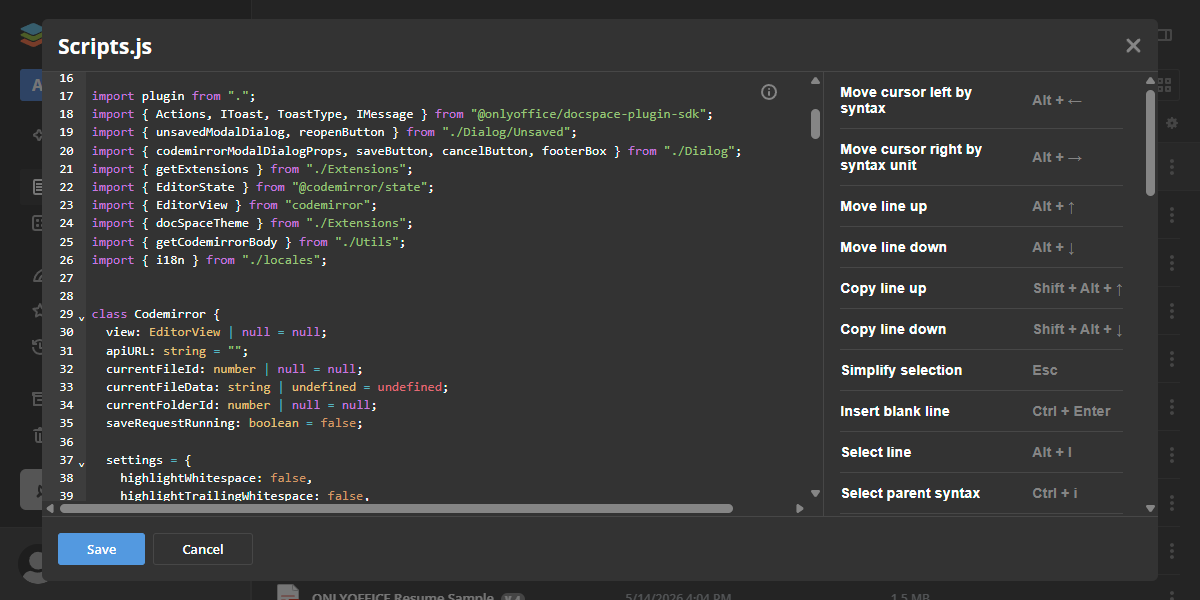
Task: Click the "@codemirror/state" string on line 22
Action: point(362,187)
